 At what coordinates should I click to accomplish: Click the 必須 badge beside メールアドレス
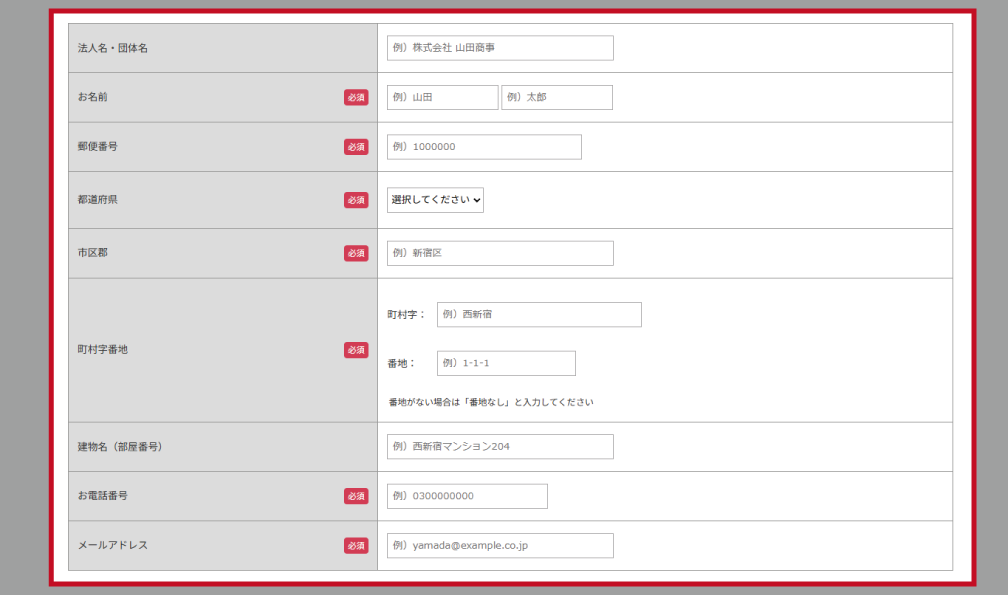356,545
